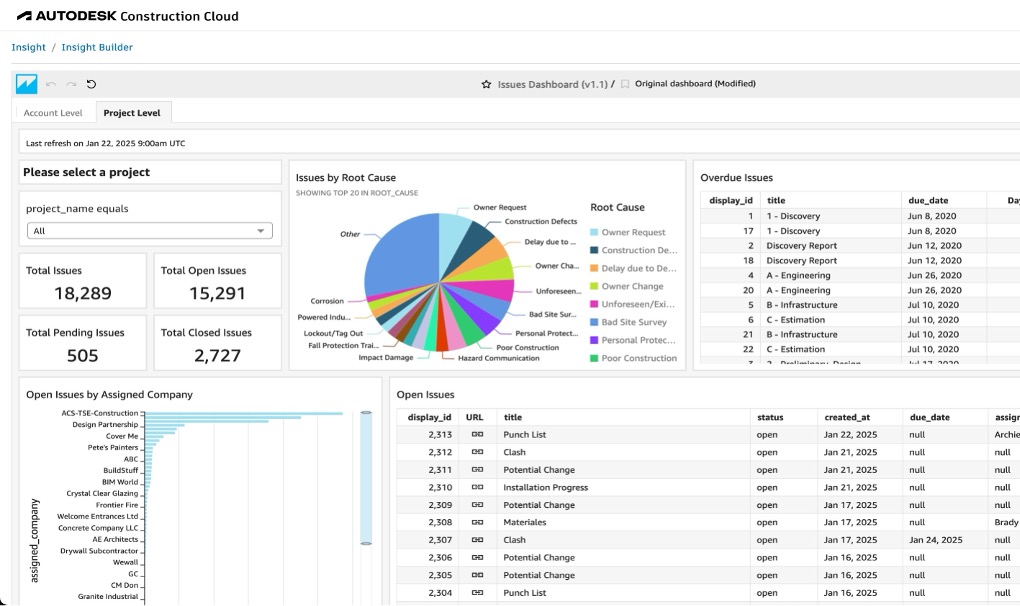Click Personal Protec... legend color swatch
The width and height of the screenshot is (1020, 606).
(x=594, y=340)
